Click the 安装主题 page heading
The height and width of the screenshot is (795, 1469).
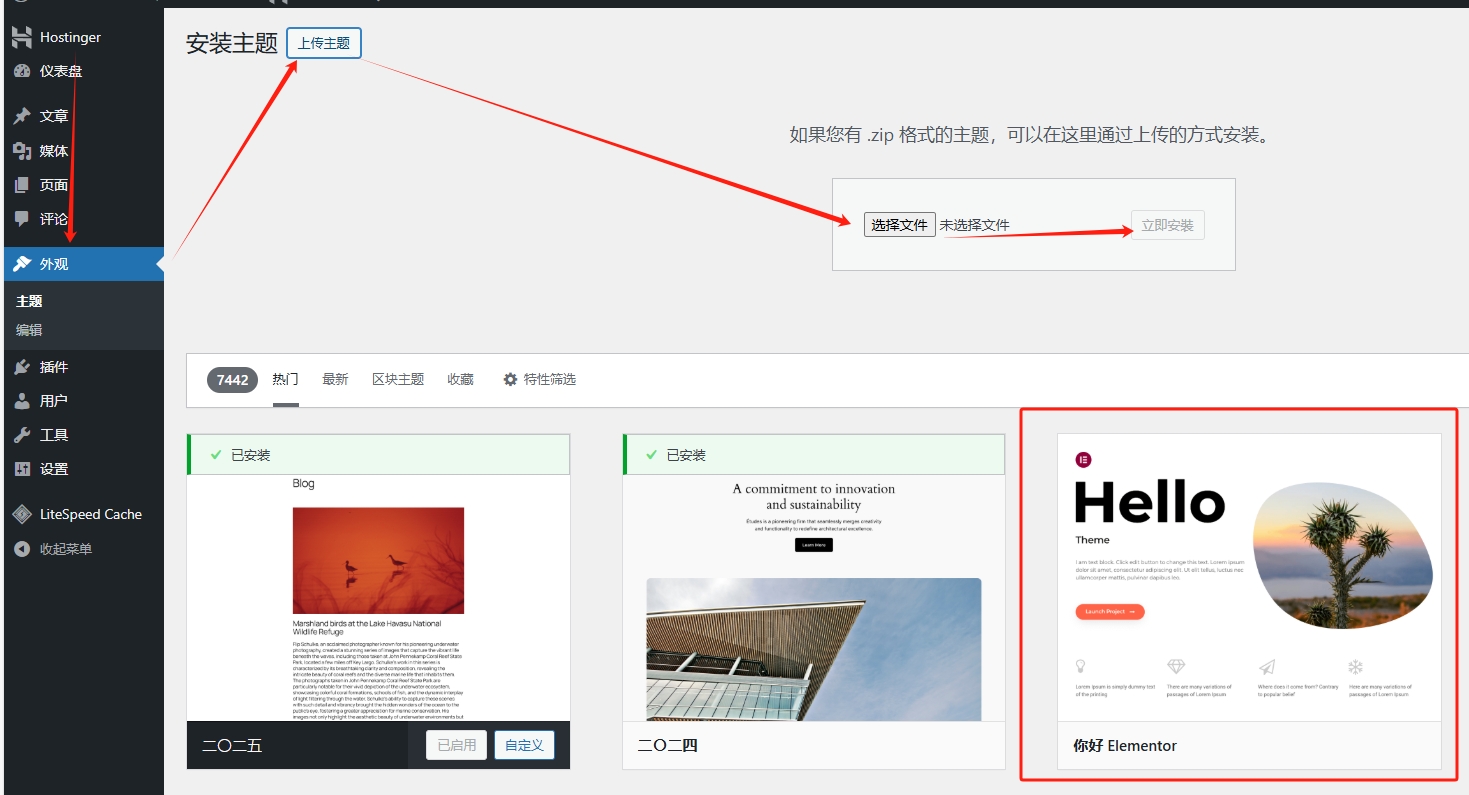(x=232, y=44)
